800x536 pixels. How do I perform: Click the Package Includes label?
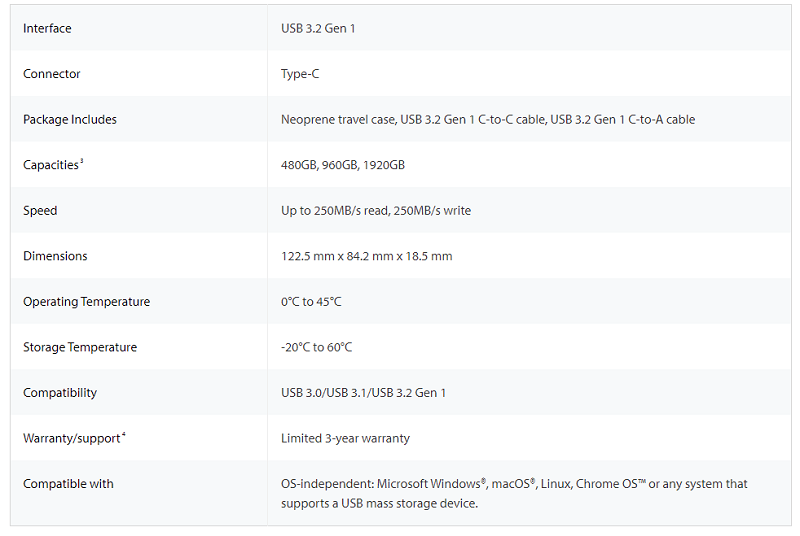click(x=70, y=119)
